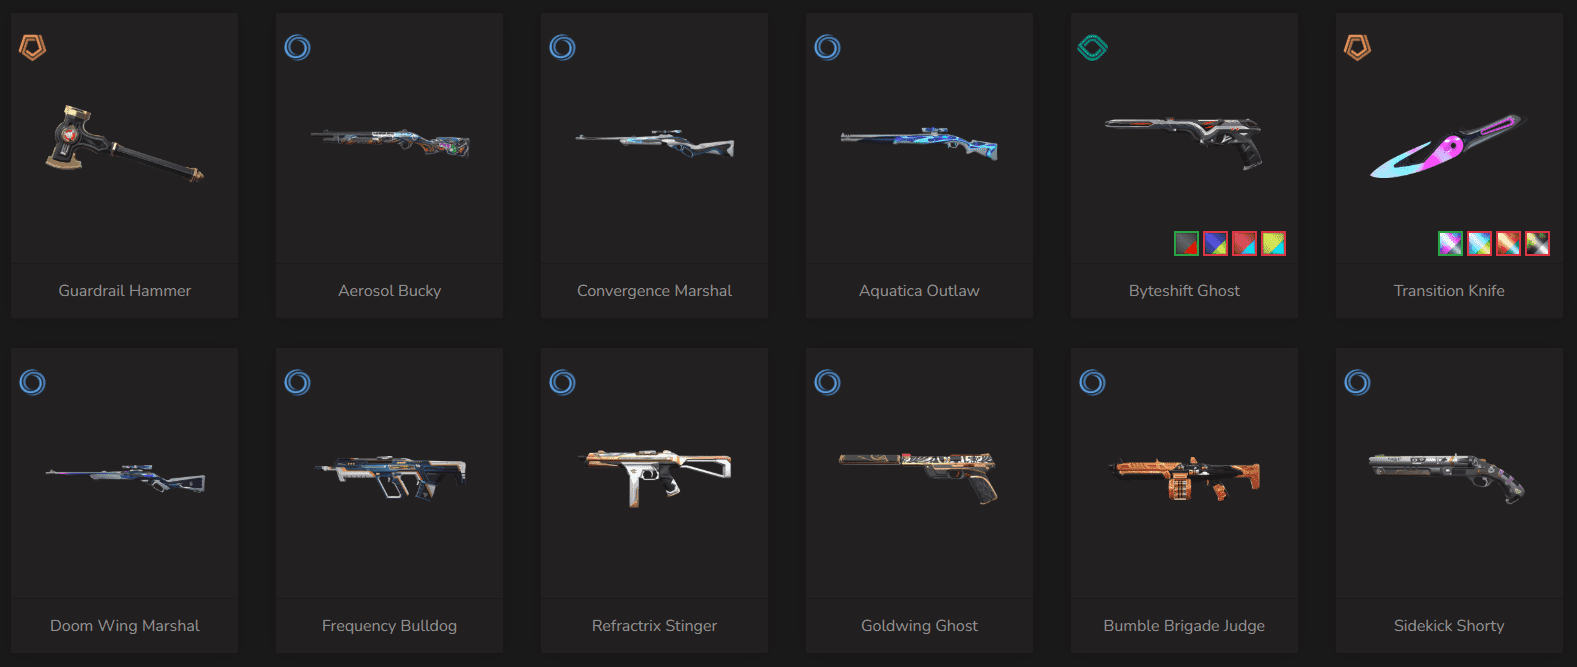Click the Guardrail Hammer name label

point(125,291)
